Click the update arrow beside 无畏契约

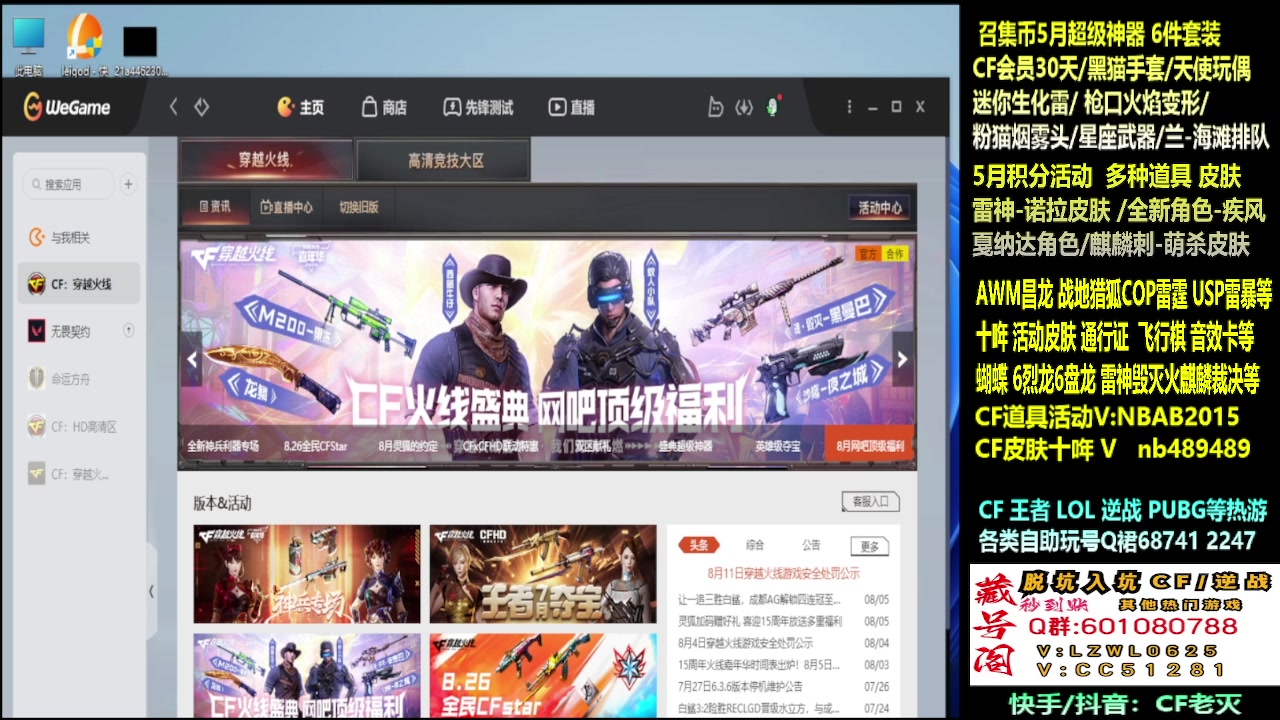128,330
